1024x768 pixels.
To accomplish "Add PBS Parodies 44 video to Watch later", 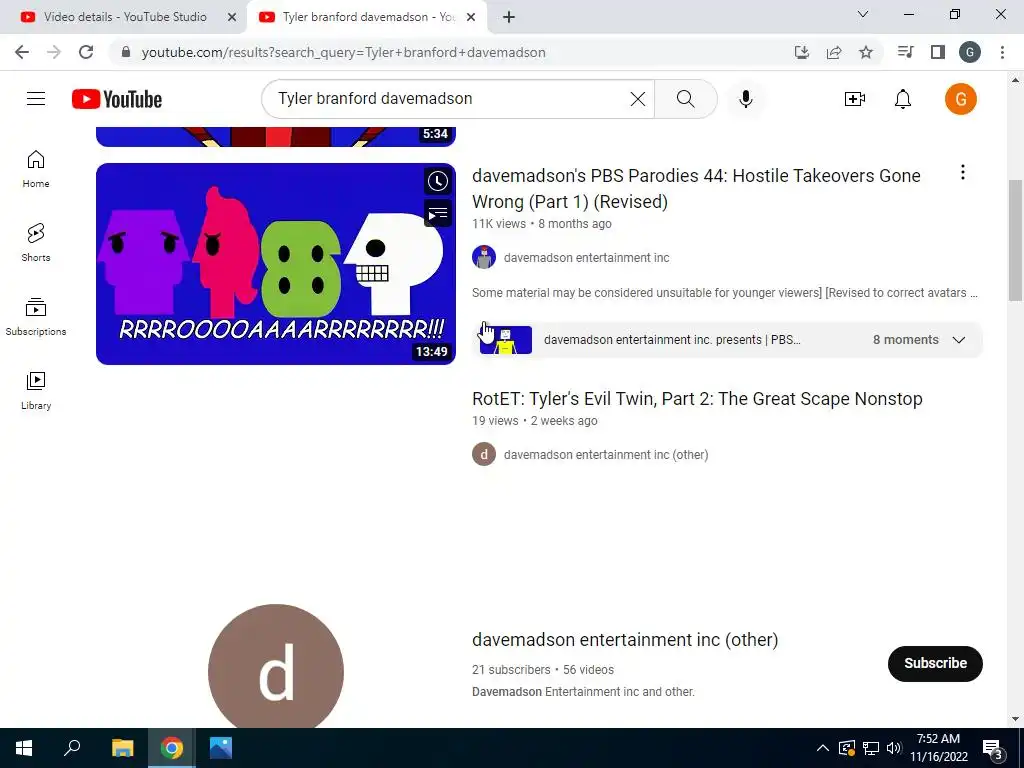I will (438, 182).
